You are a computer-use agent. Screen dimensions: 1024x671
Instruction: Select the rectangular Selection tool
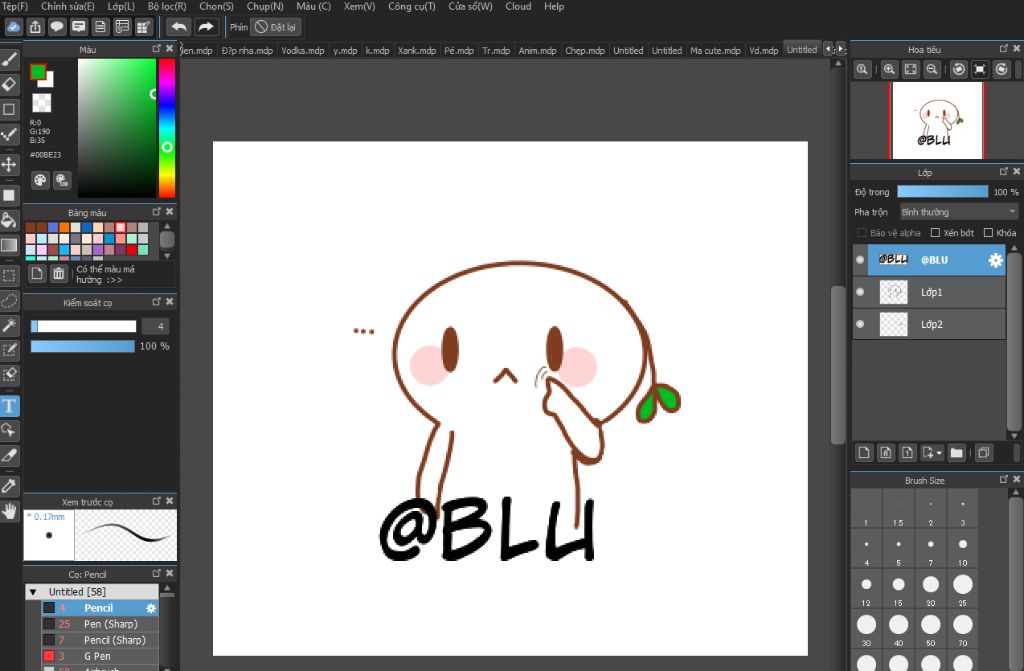9,276
